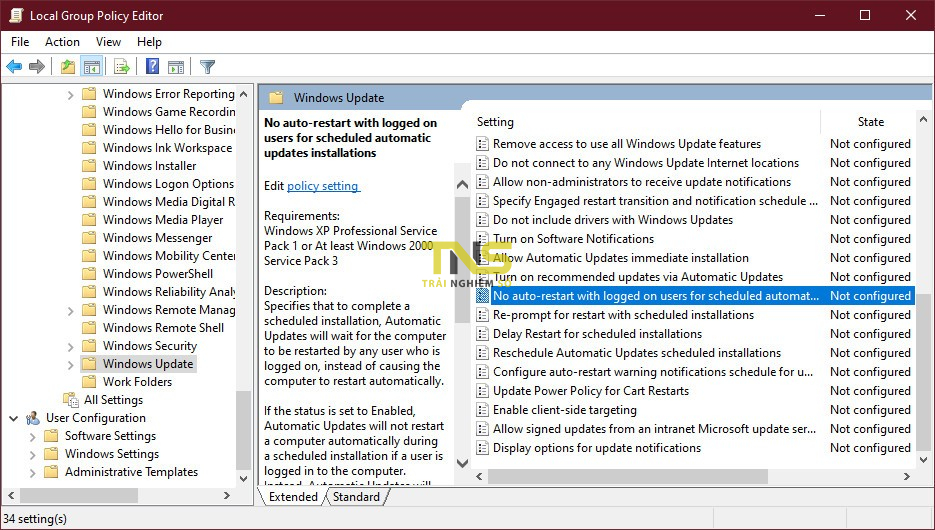Open the File menu
The height and width of the screenshot is (530, 935).
20,42
